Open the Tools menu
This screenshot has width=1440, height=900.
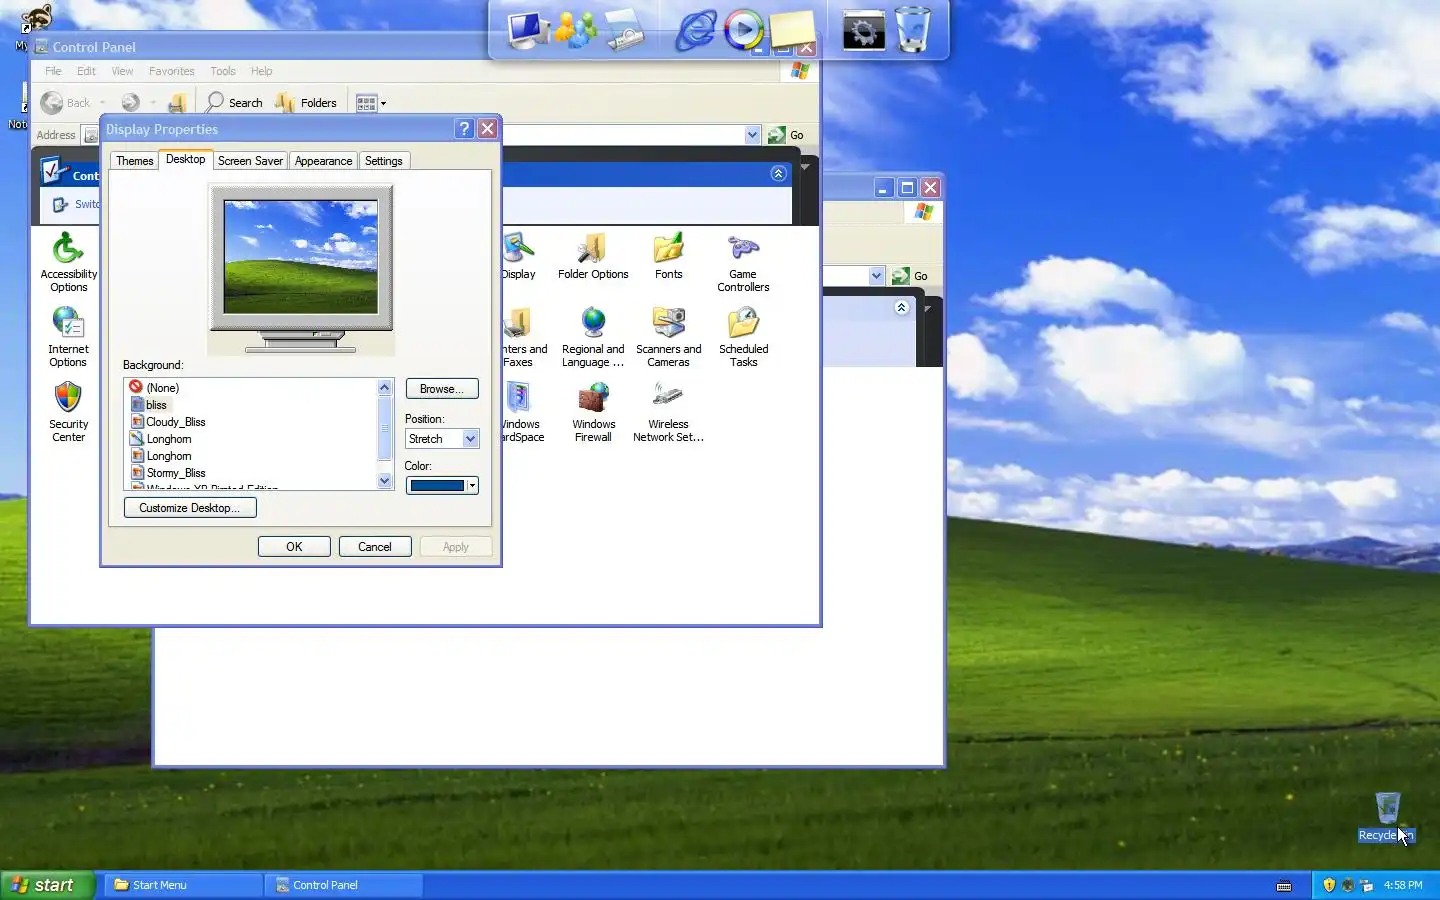(222, 71)
